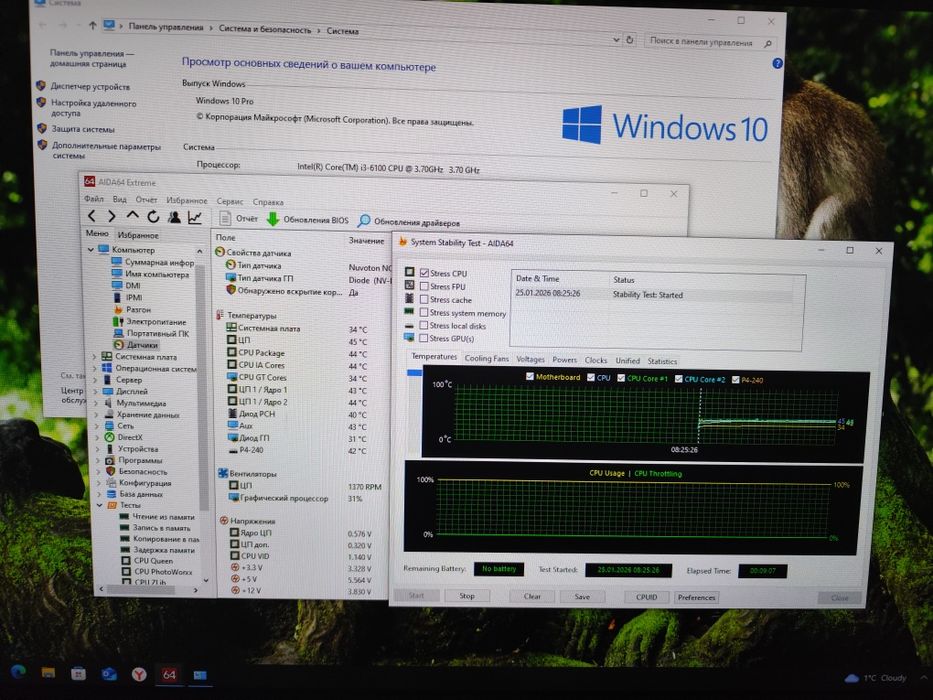The height and width of the screenshot is (700, 933).
Task: Click AIDA64 tree horizontal scrollbar right arrow
Action: tap(195, 590)
